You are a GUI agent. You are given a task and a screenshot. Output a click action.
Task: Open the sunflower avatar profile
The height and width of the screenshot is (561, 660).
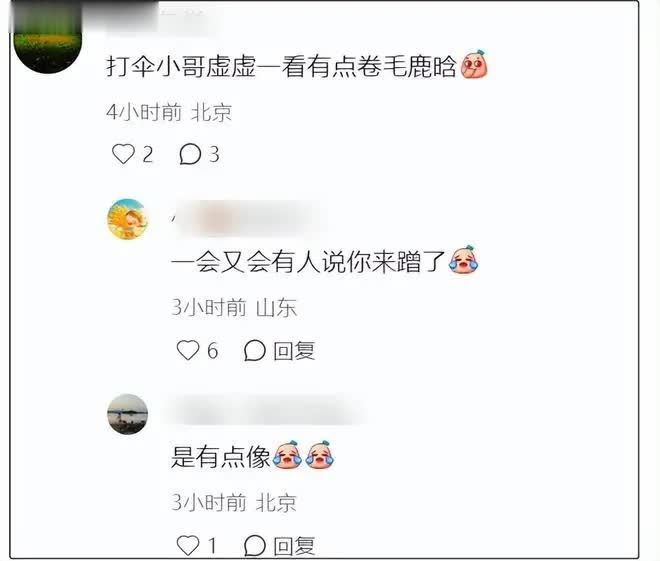[x=128, y=219]
